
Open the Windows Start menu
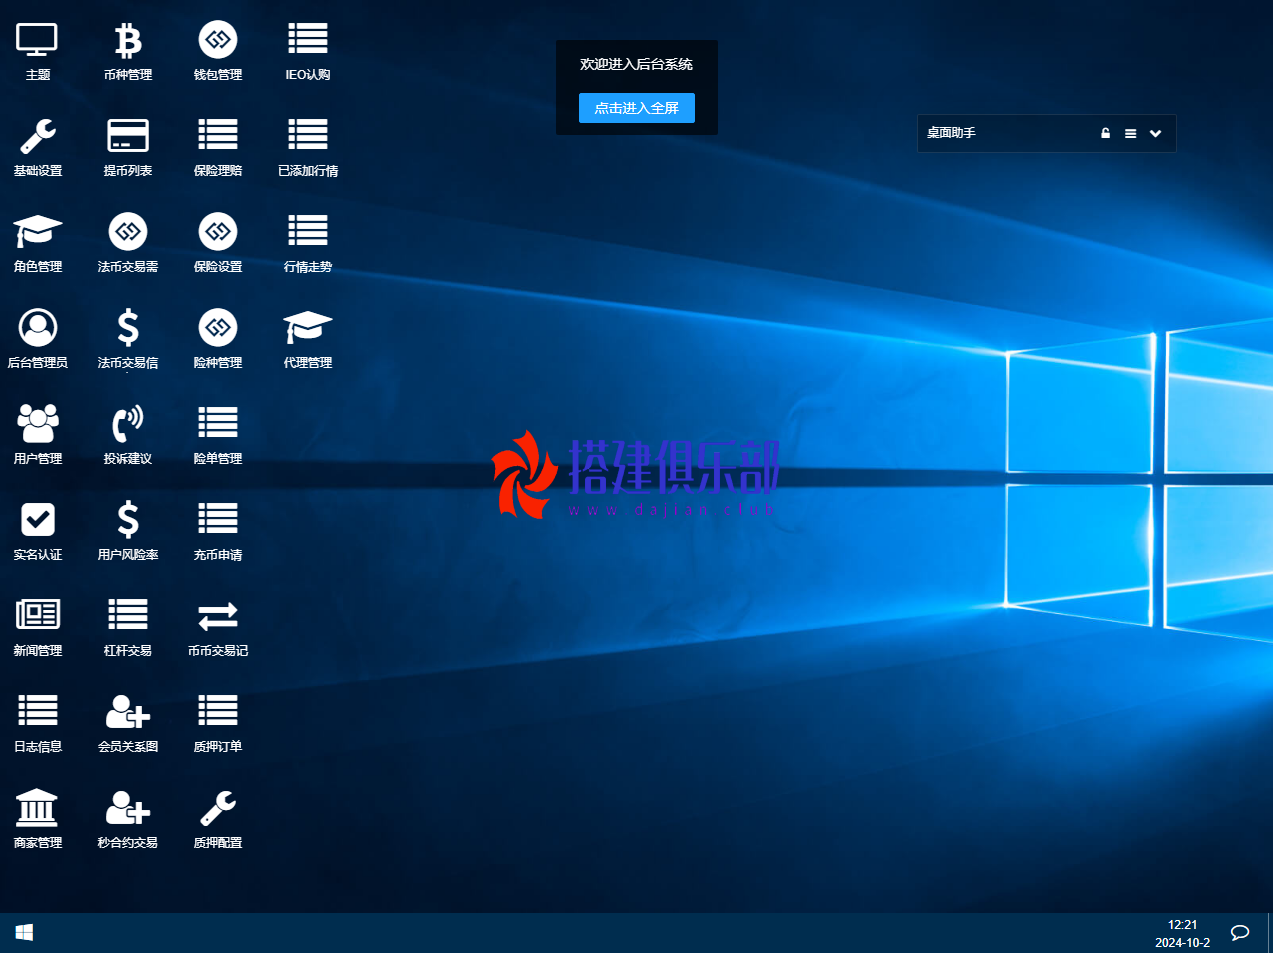tap(25, 932)
